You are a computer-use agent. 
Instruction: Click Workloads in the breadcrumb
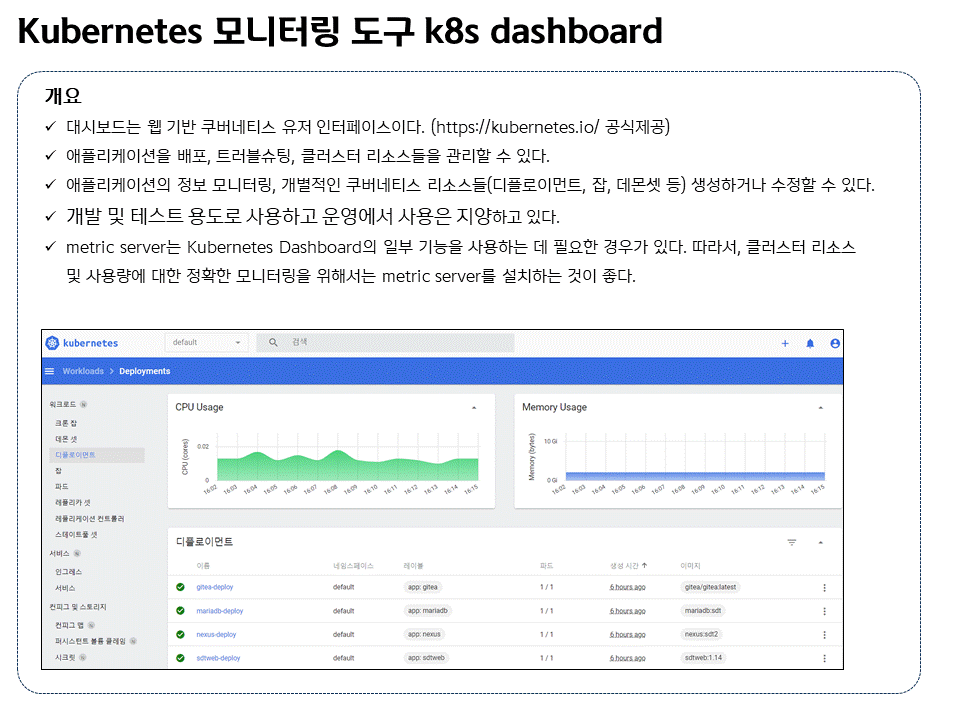(x=83, y=371)
